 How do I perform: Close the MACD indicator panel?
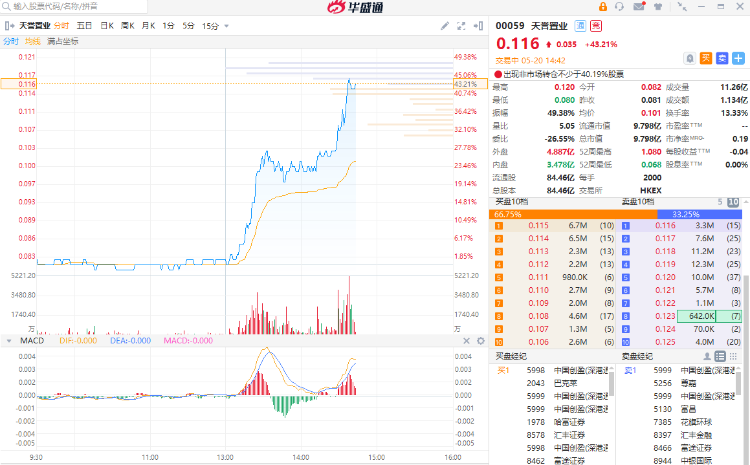click(x=466, y=341)
